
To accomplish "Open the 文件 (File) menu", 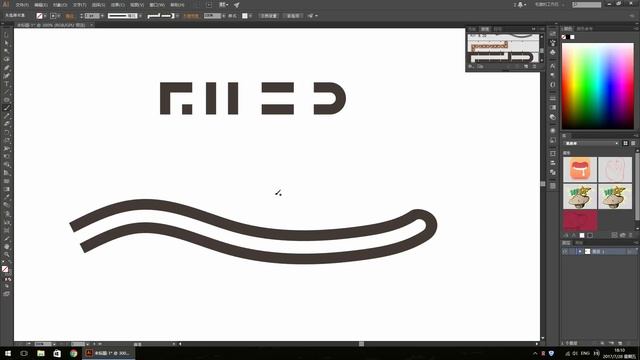I will pyautogui.click(x=22, y=5).
